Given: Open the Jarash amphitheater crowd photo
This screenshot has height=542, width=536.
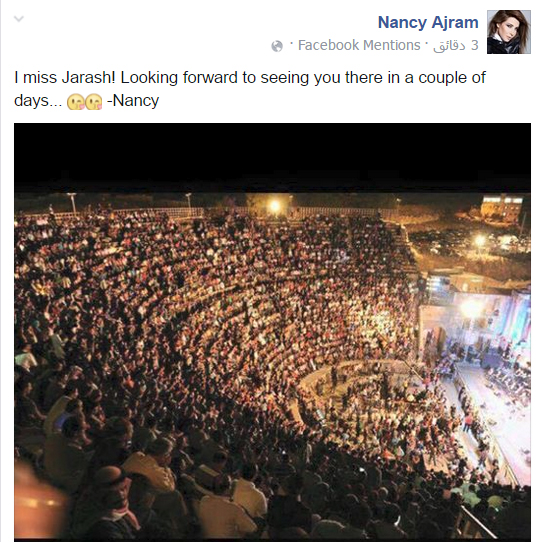Looking at the screenshot, I should 272,331.
